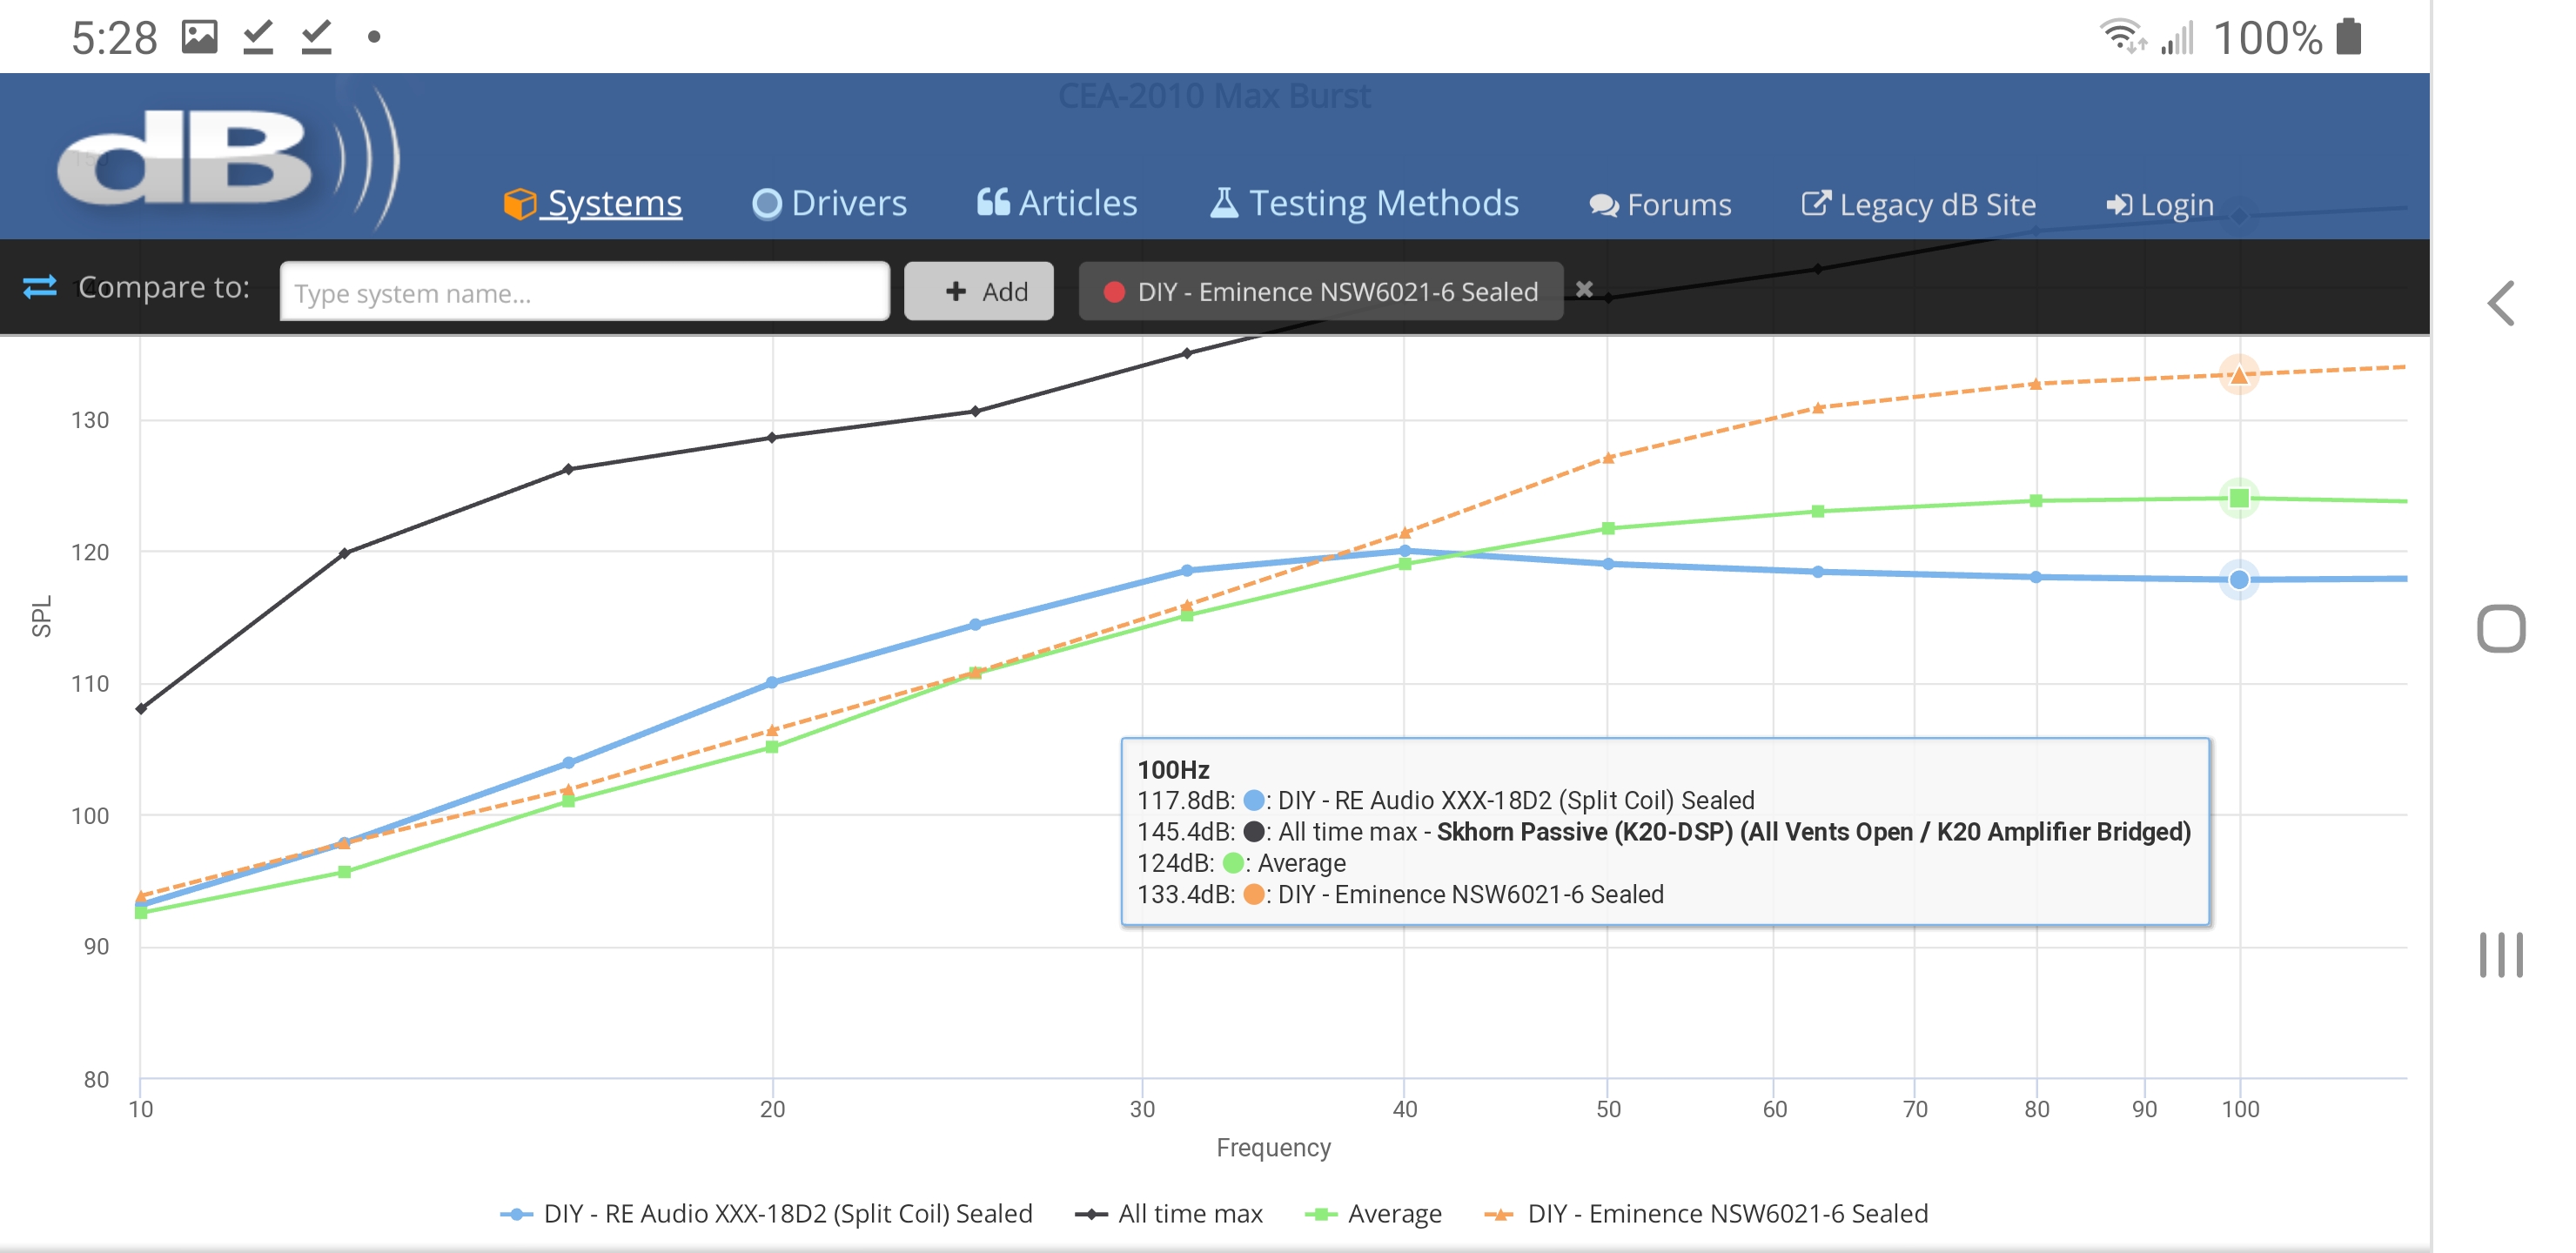Toggle Average legend series
The width and height of the screenshot is (2576, 1253).
click(1373, 1213)
